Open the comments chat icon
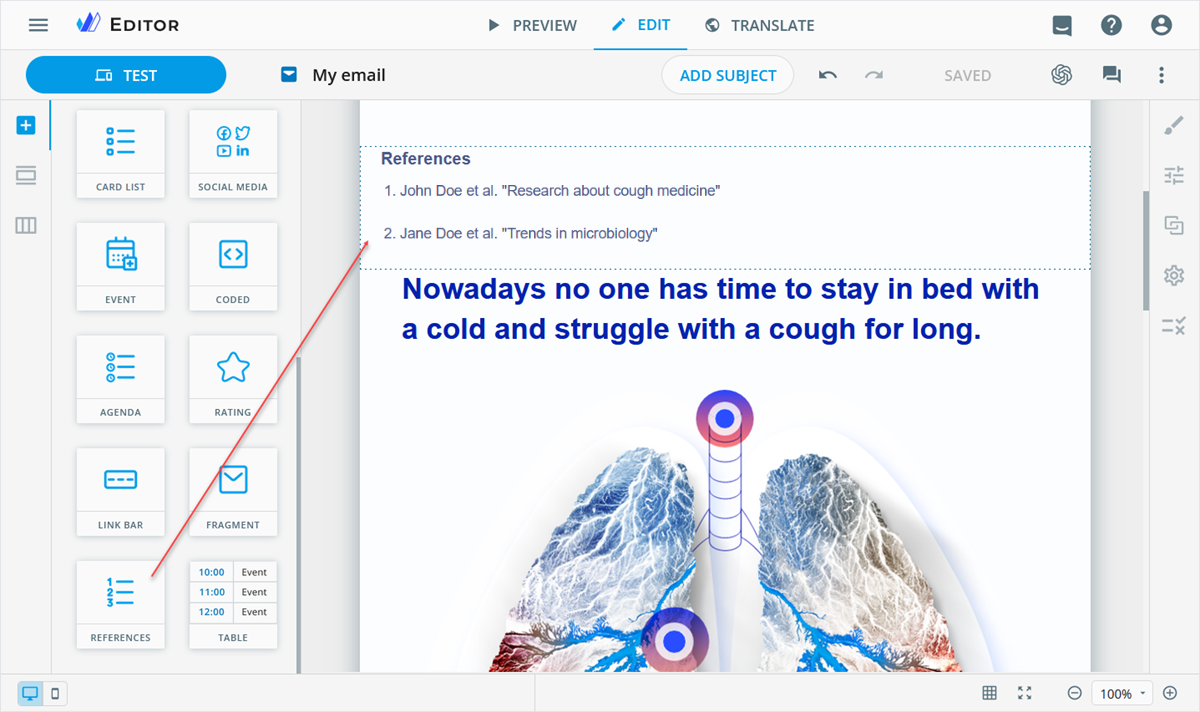Screen dimensions: 1200x712 click(x=1111, y=75)
